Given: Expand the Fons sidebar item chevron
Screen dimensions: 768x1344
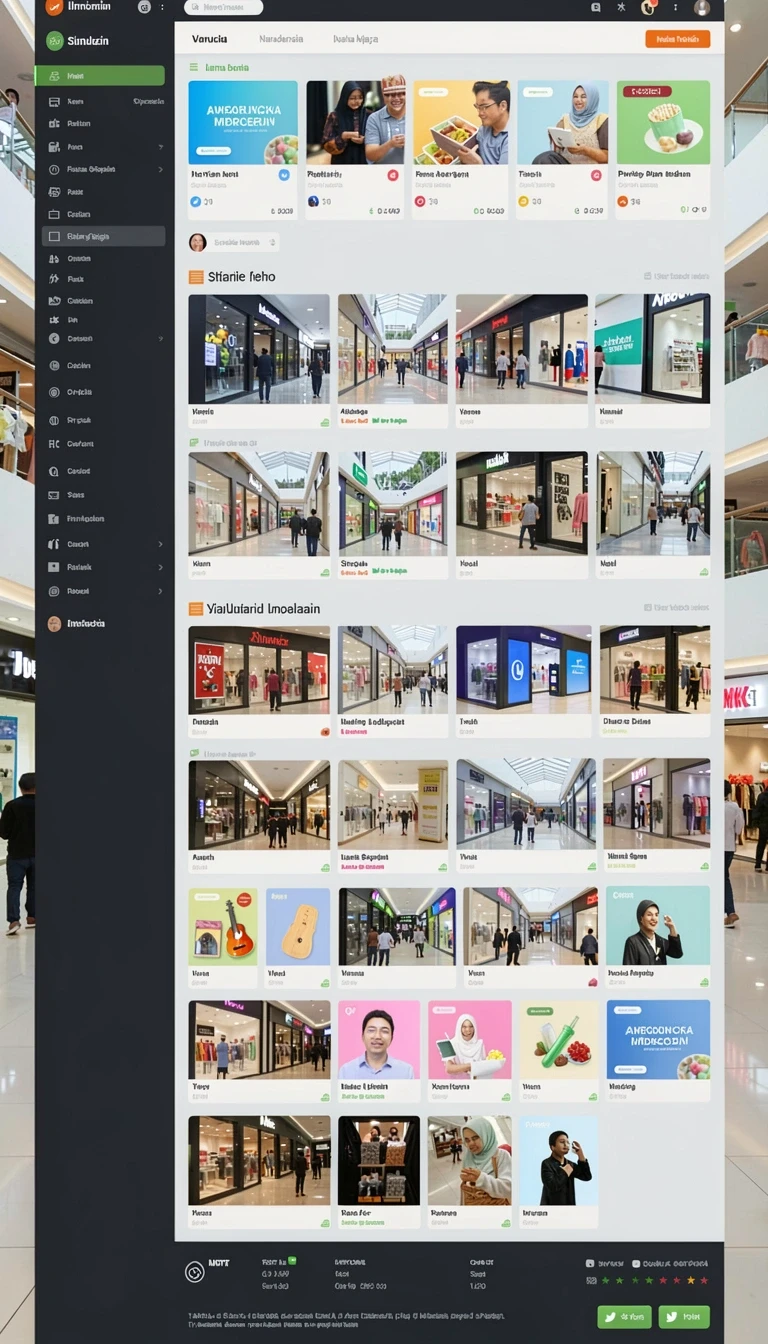Looking at the screenshot, I should pos(160,147).
